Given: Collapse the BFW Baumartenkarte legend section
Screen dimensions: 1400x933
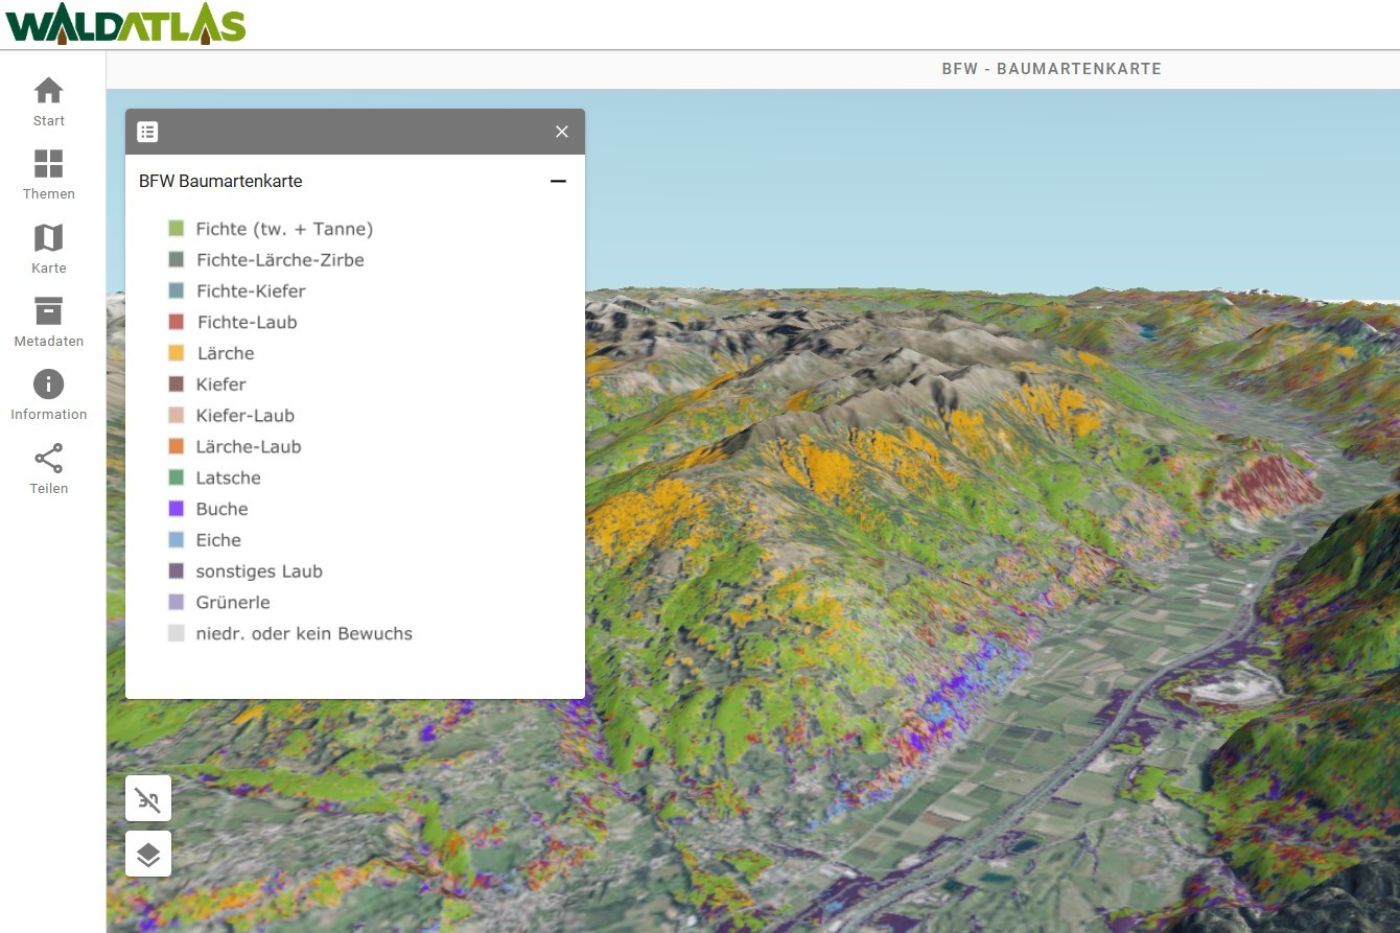Looking at the screenshot, I should coord(557,181).
